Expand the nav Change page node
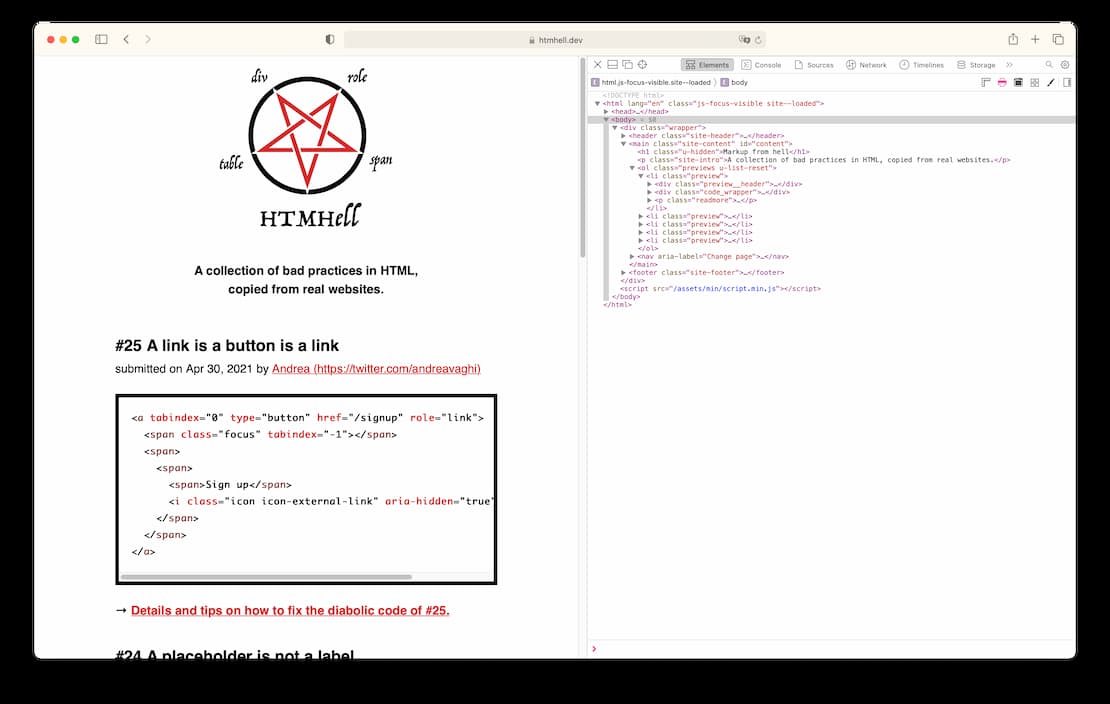The height and width of the screenshot is (704, 1110). (631, 256)
